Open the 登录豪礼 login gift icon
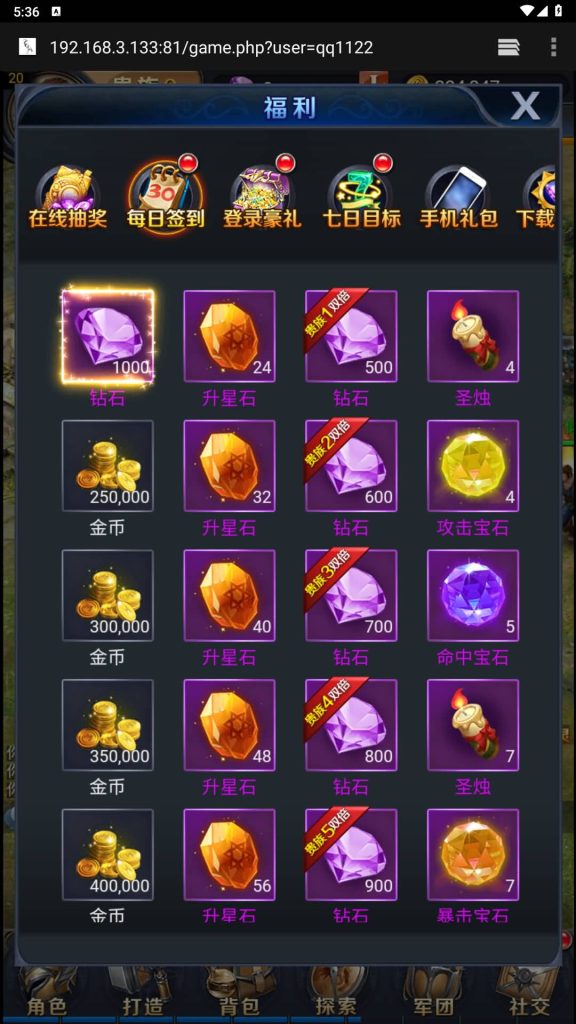The width and height of the screenshot is (576, 1024). pyautogui.click(x=263, y=197)
